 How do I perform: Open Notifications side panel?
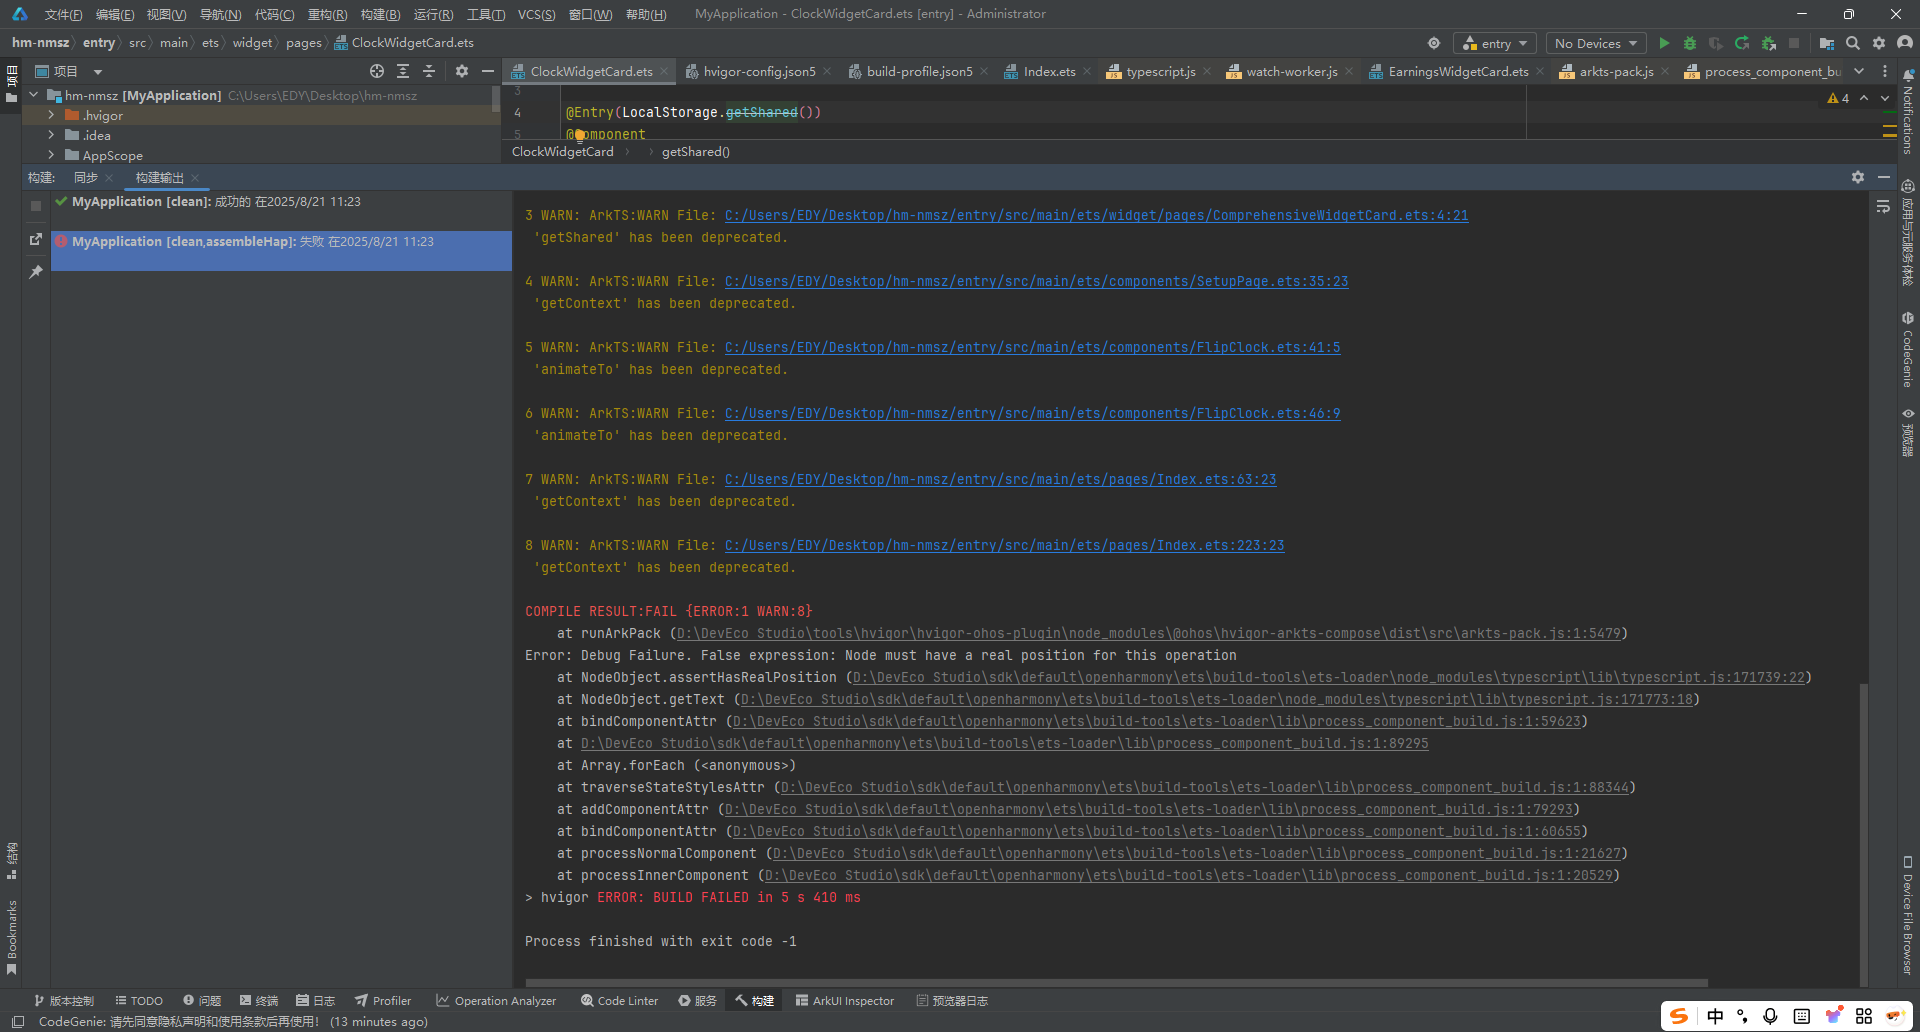tap(1908, 112)
